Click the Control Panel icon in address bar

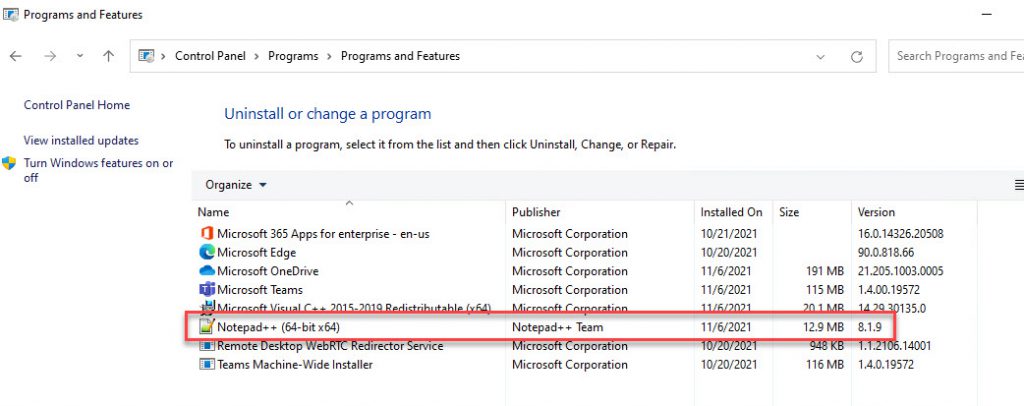click(x=146, y=56)
